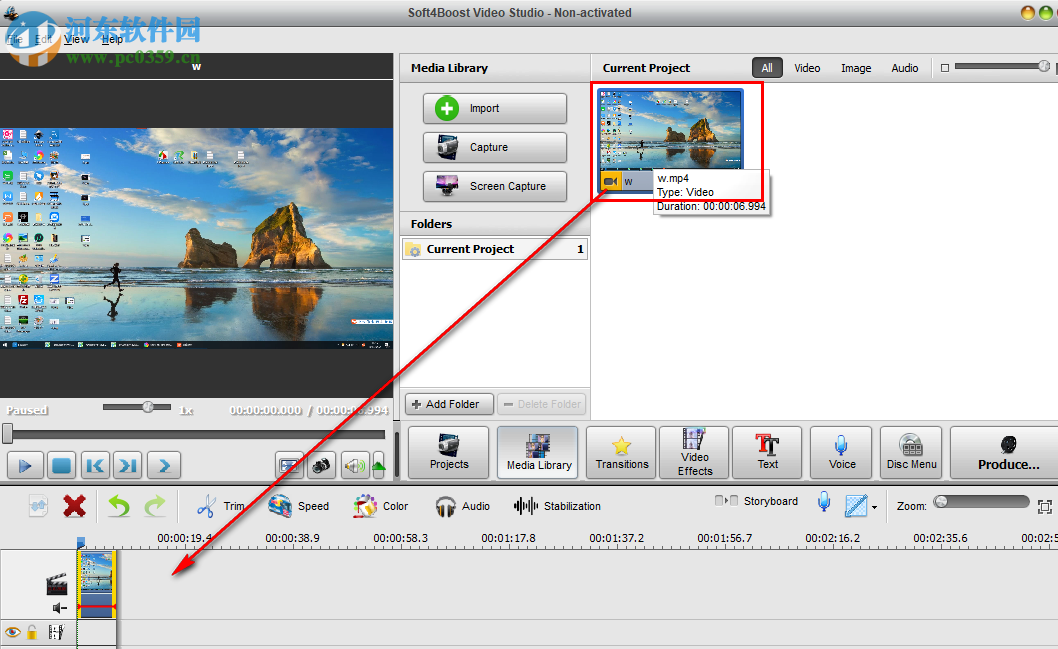Delete selected clip with red X
The width and height of the screenshot is (1058, 649).
click(74, 505)
